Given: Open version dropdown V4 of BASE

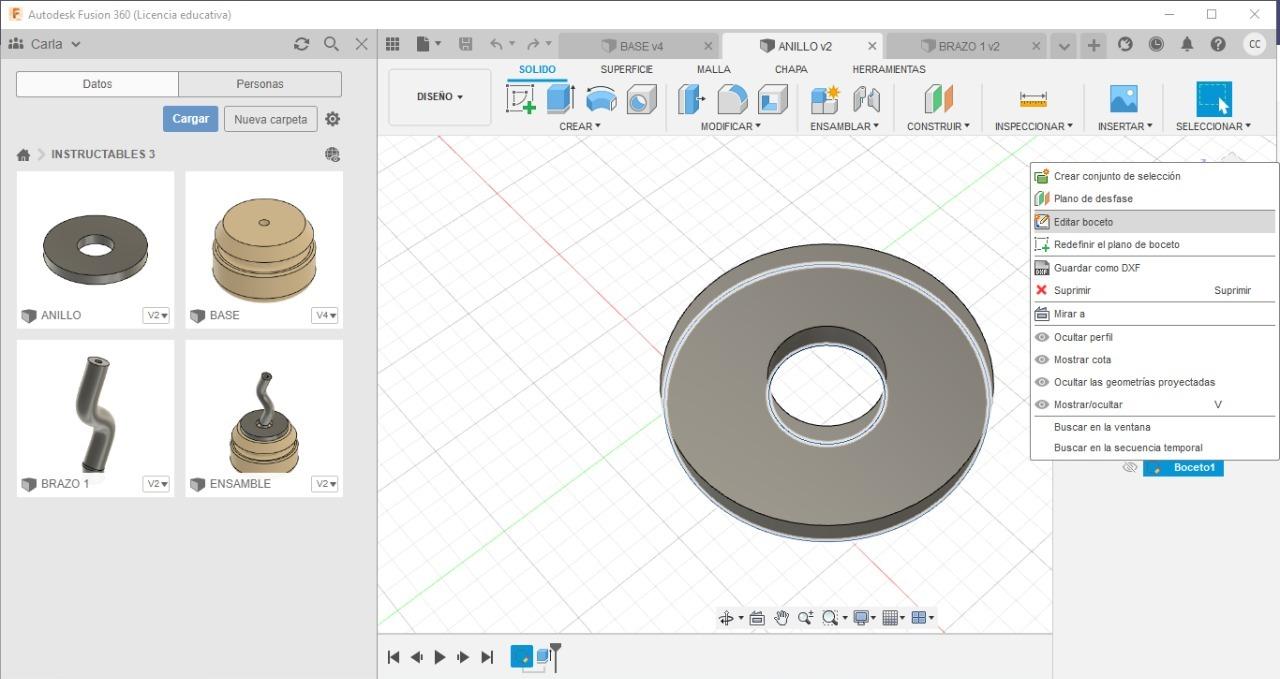Looking at the screenshot, I should [x=326, y=315].
